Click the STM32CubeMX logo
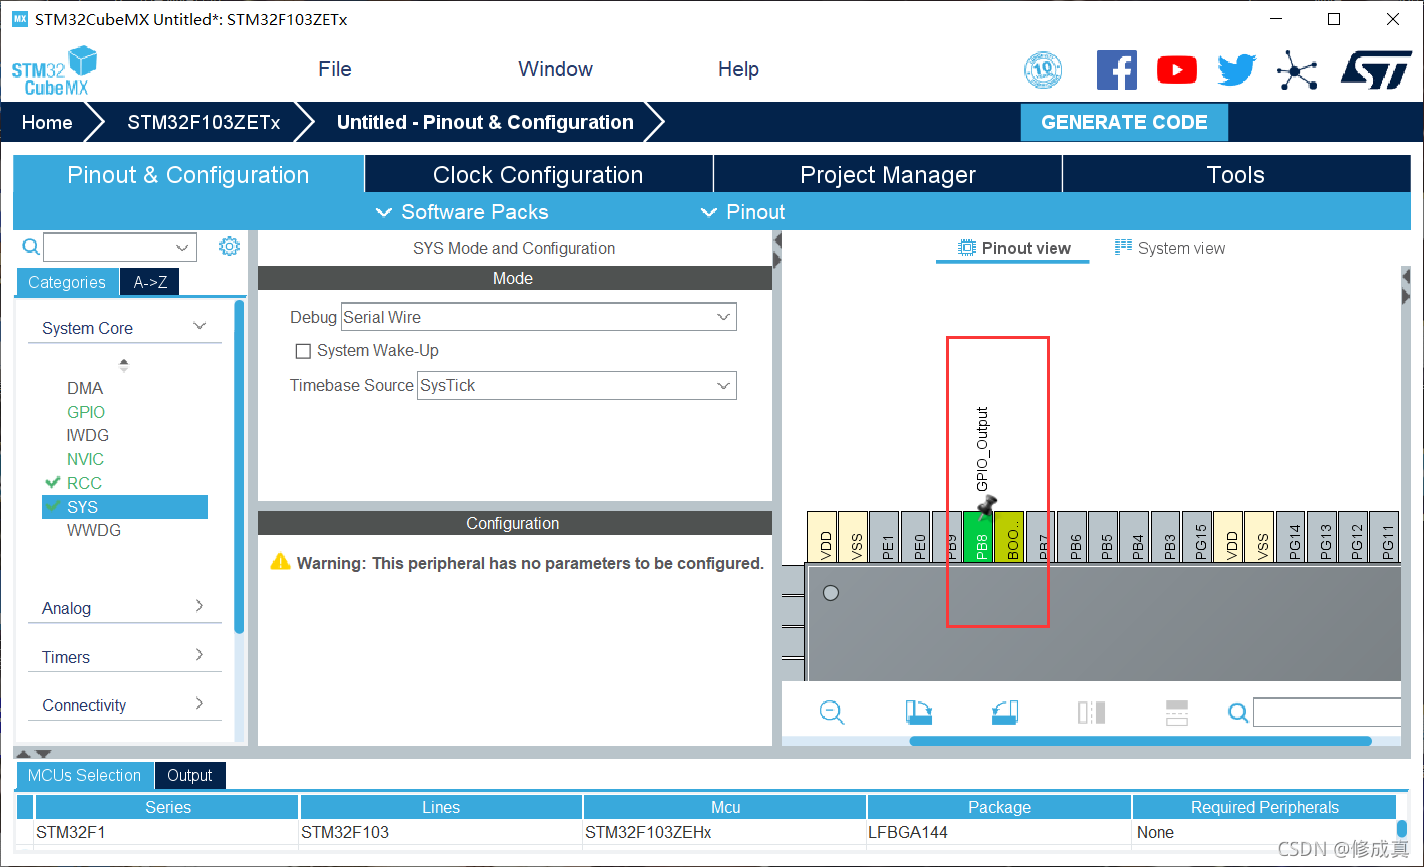This screenshot has height=867, width=1424. pyautogui.click(x=55, y=71)
